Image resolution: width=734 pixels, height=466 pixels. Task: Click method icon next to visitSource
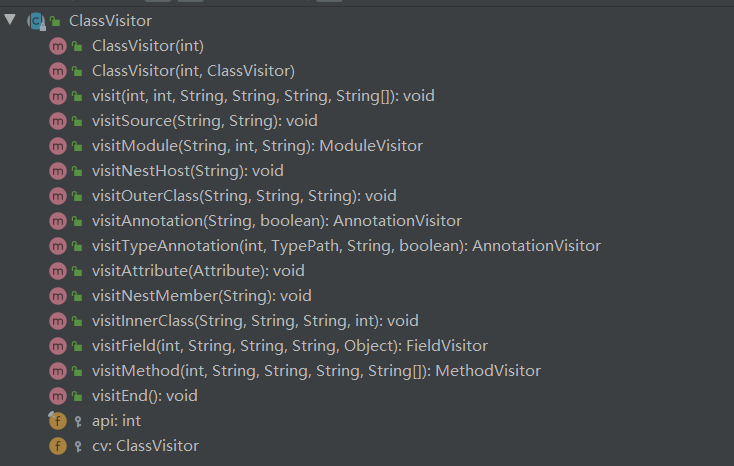point(57,121)
